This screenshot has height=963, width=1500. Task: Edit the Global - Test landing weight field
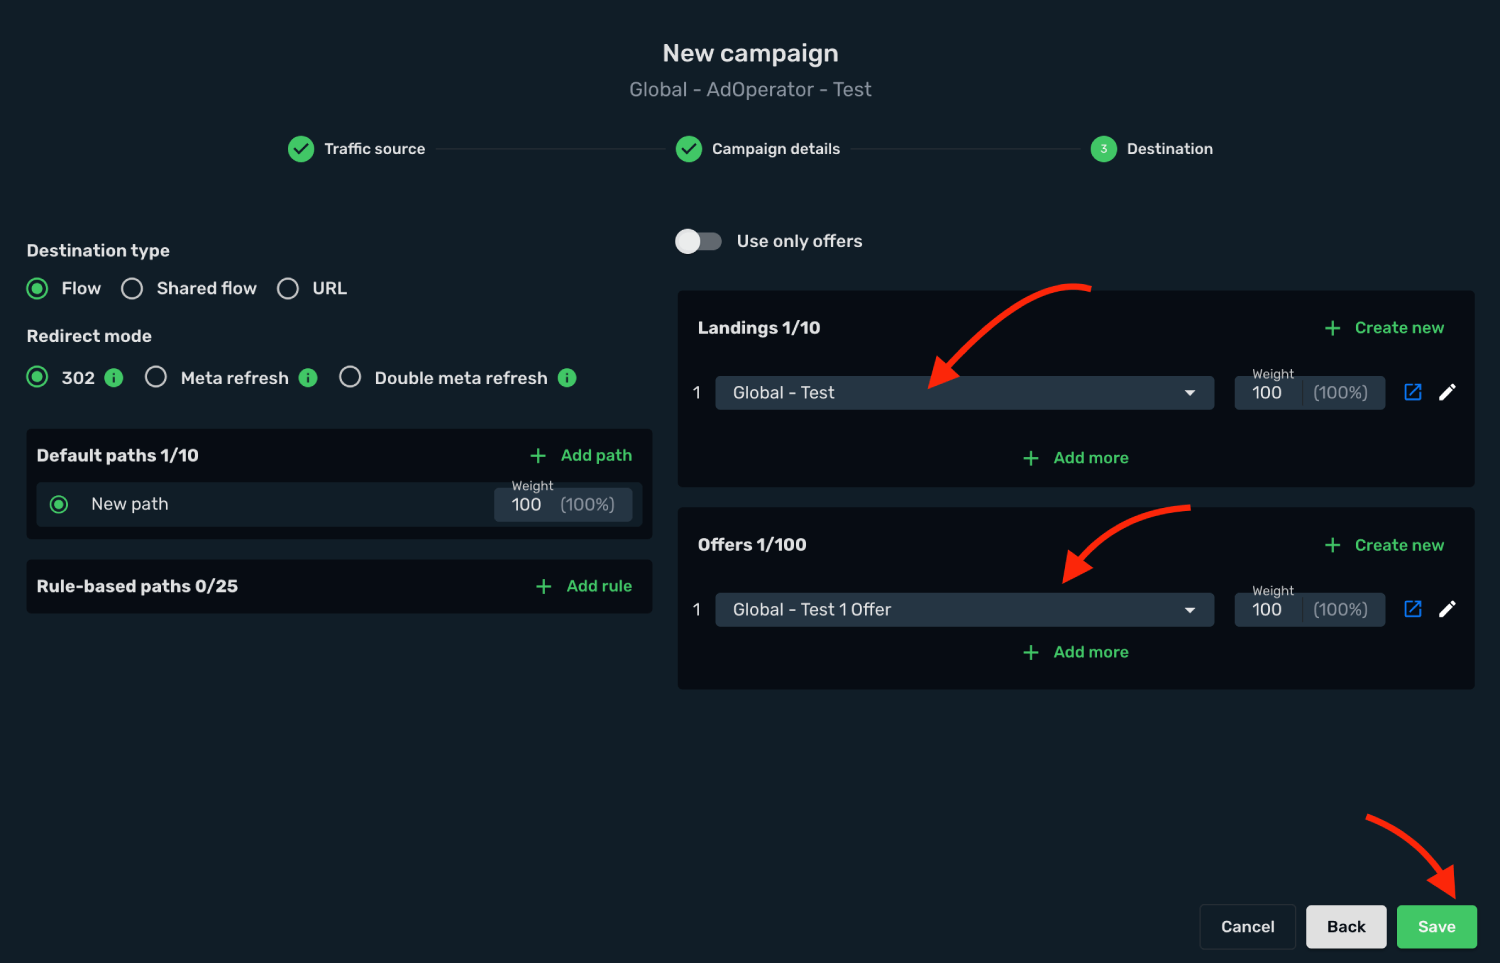1310,393
